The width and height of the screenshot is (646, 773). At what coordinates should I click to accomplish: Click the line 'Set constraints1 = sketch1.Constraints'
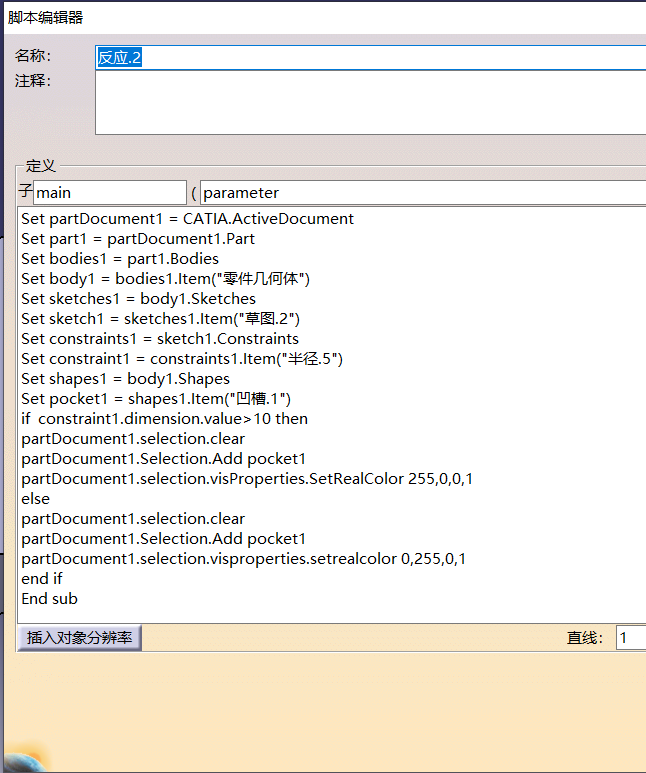click(160, 339)
